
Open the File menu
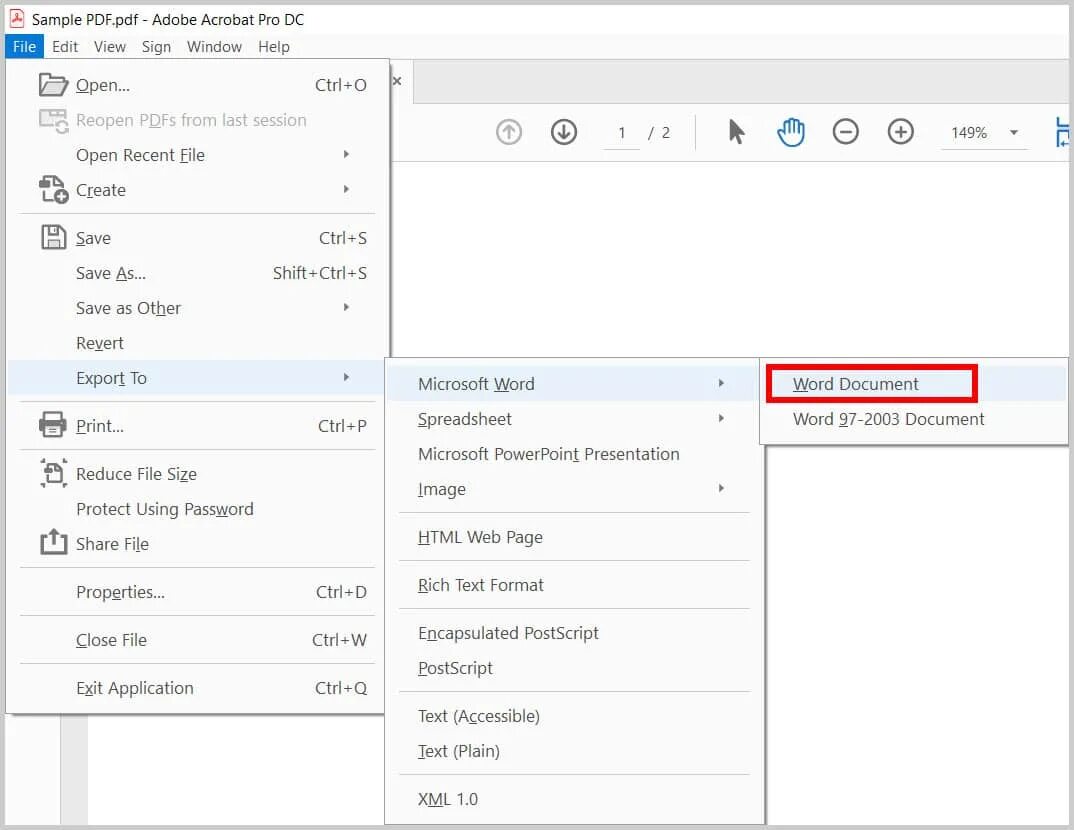point(25,47)
